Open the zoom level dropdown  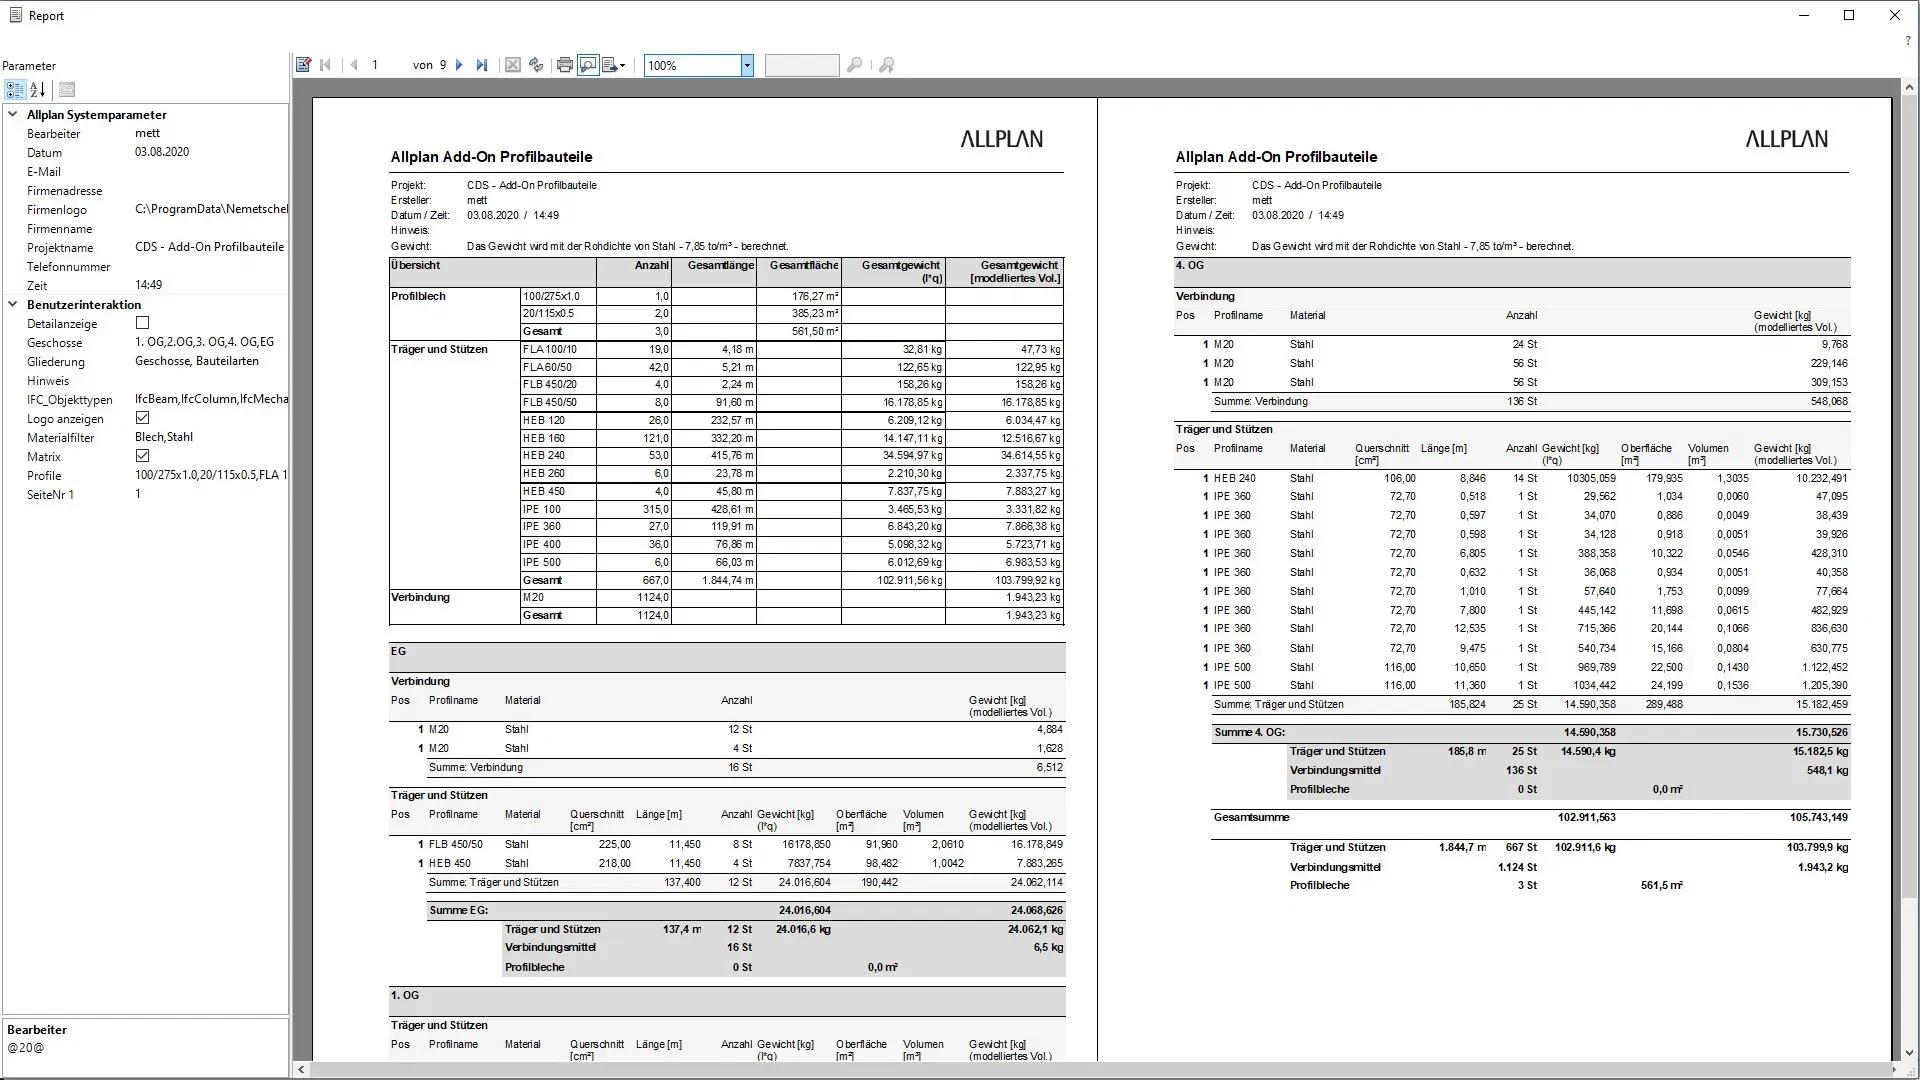[746, 64]
